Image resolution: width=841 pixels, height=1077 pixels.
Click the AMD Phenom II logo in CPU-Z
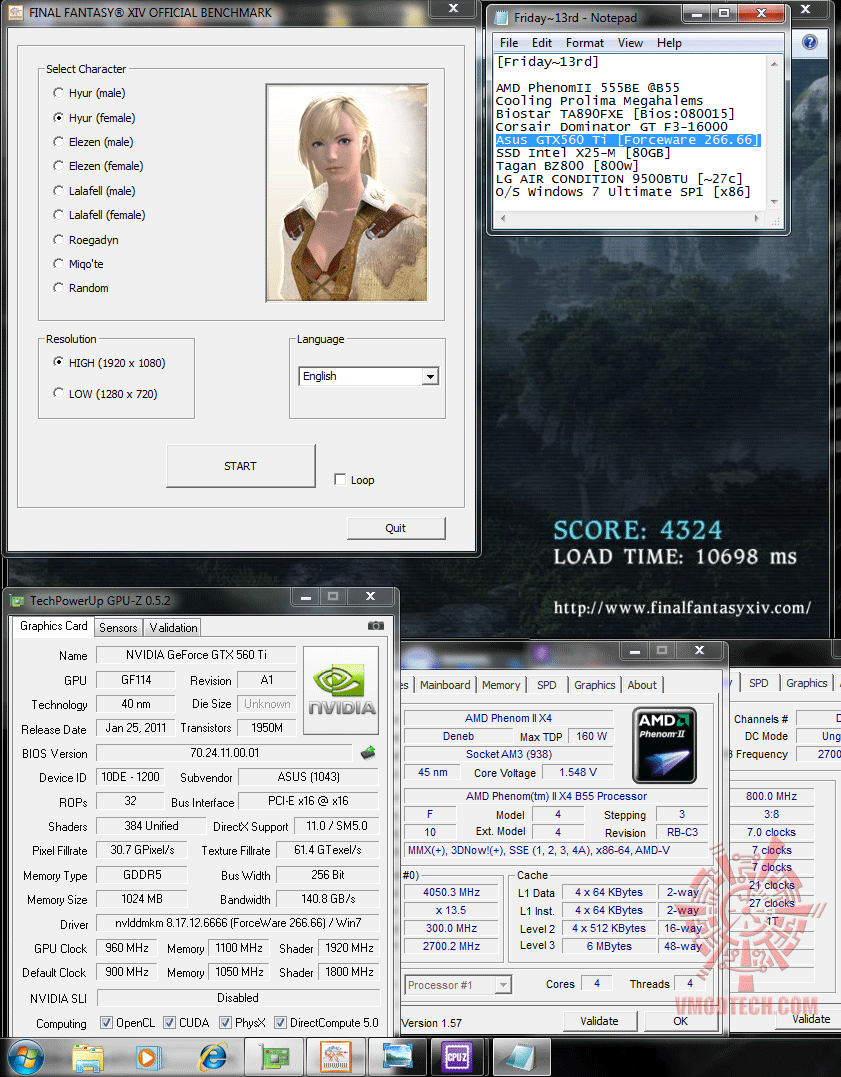pos(664,745)
